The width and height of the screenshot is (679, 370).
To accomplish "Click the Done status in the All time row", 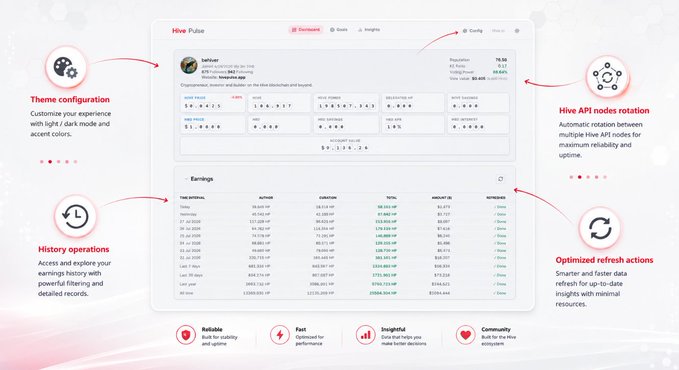I will pyautogui.click(x=500, y=293).
